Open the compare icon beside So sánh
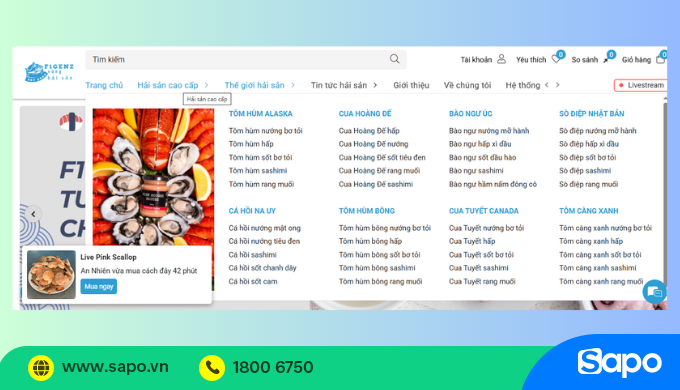 606,60
